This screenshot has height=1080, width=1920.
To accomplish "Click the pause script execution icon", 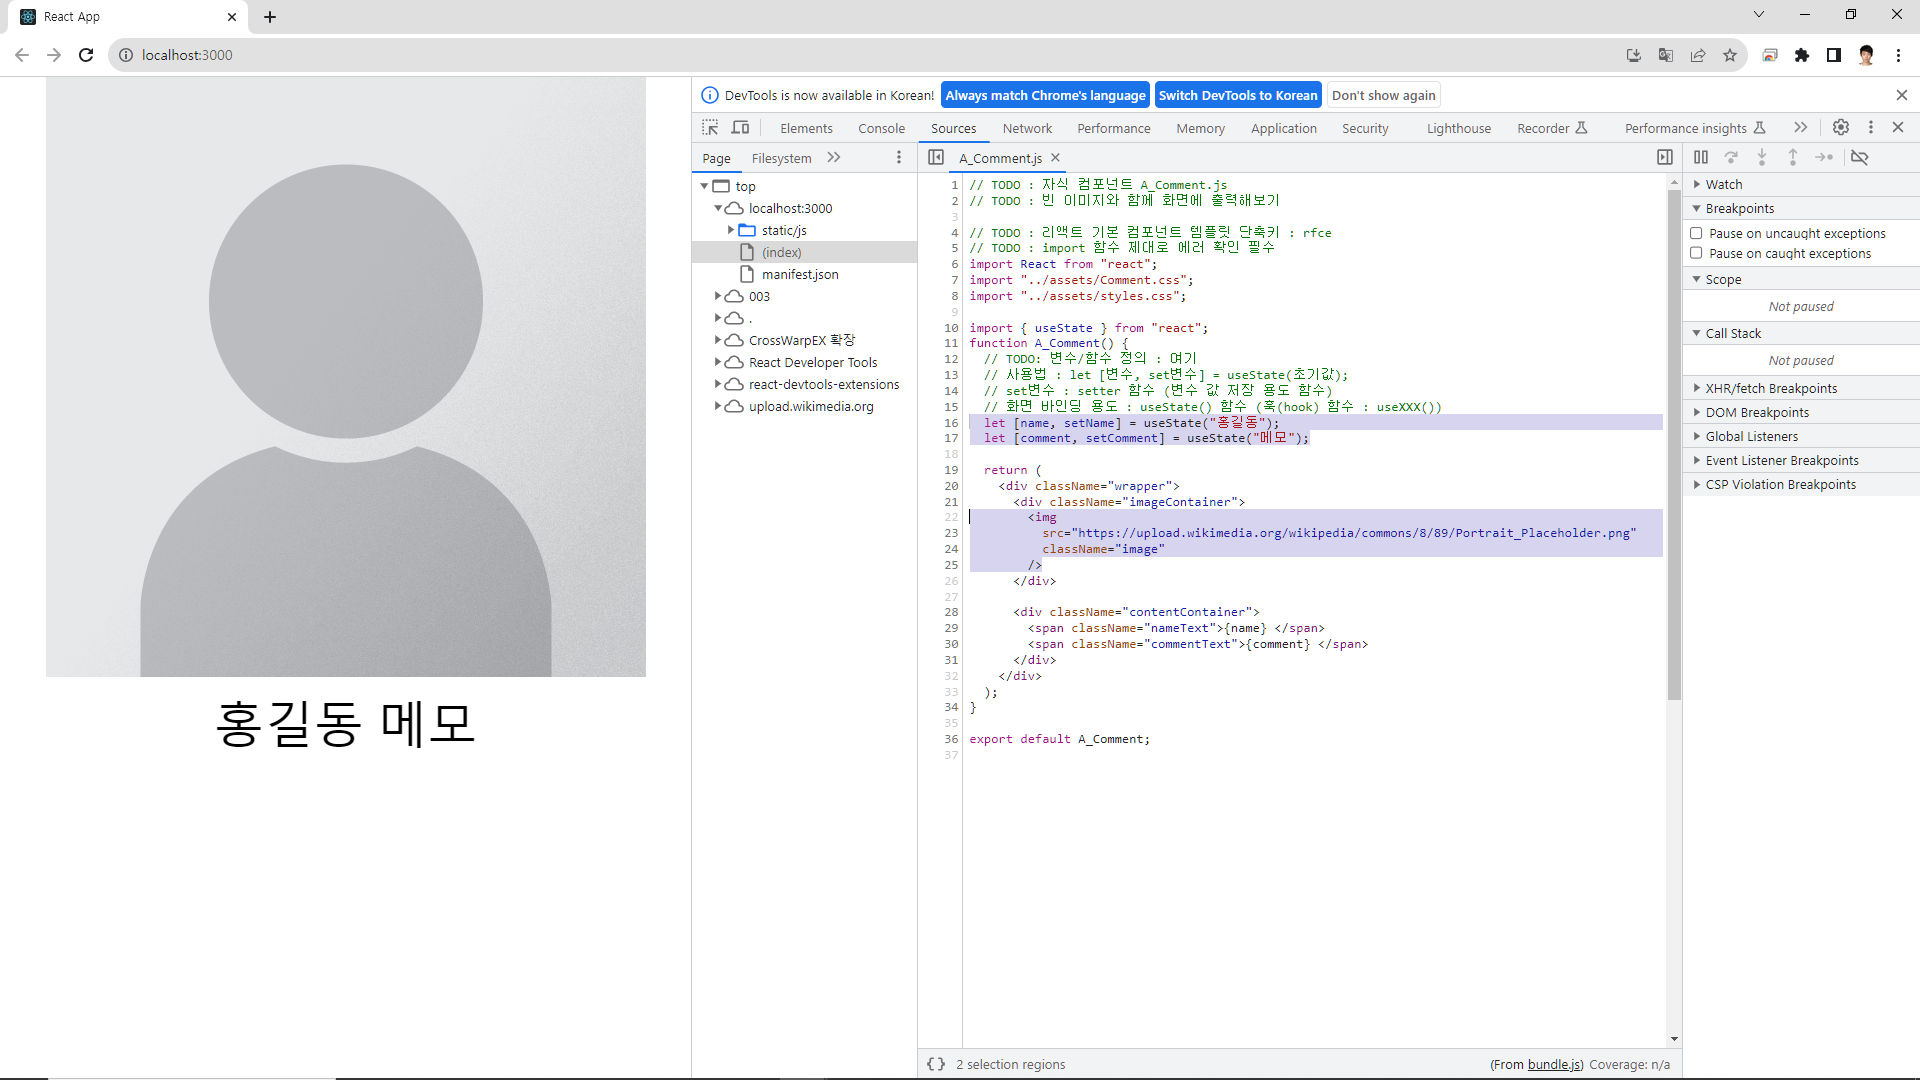I will [1700, 158].
